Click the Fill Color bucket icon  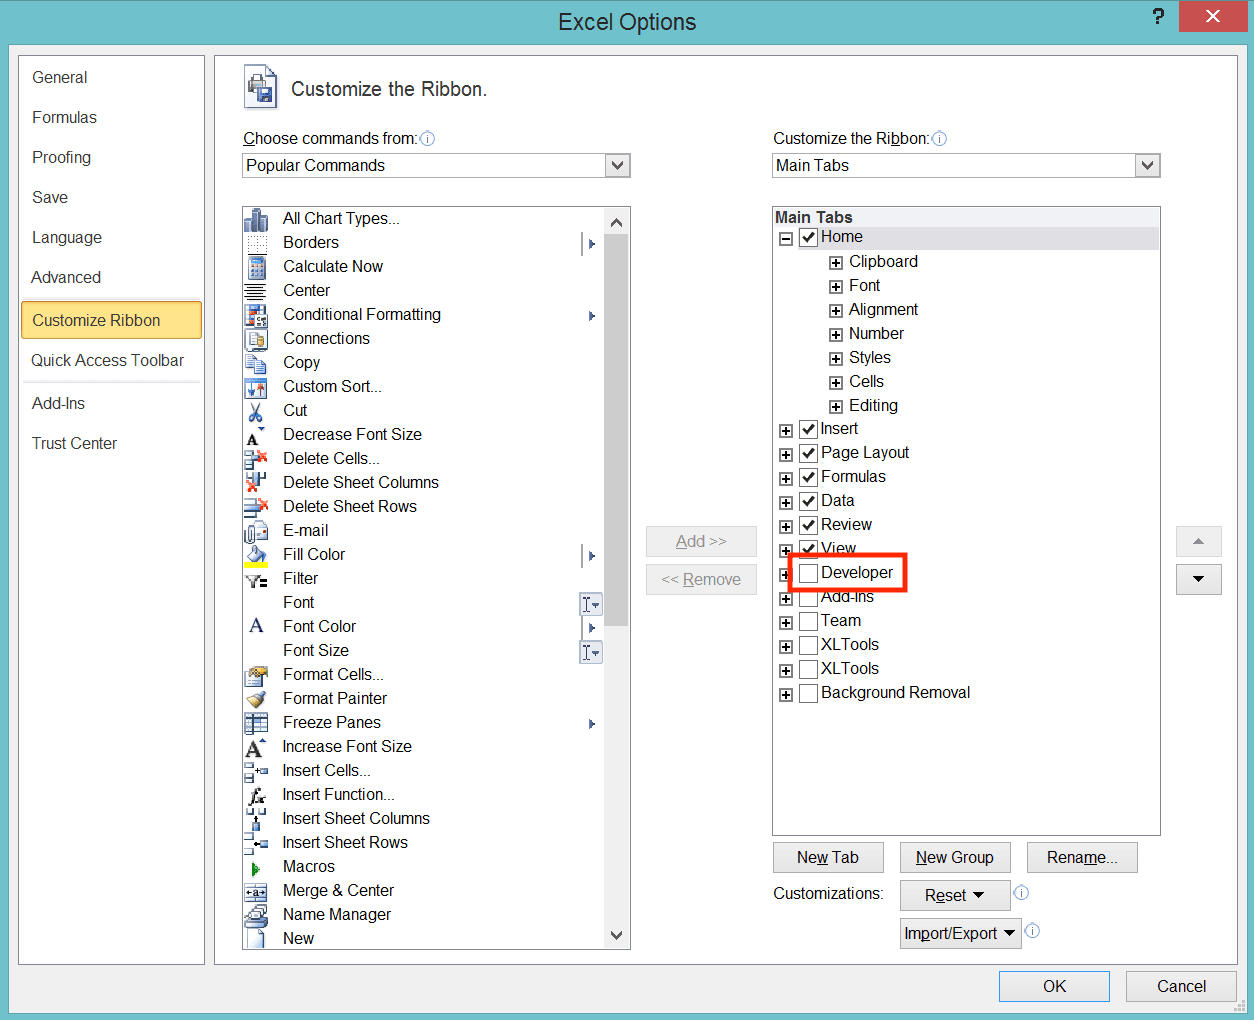256,555
